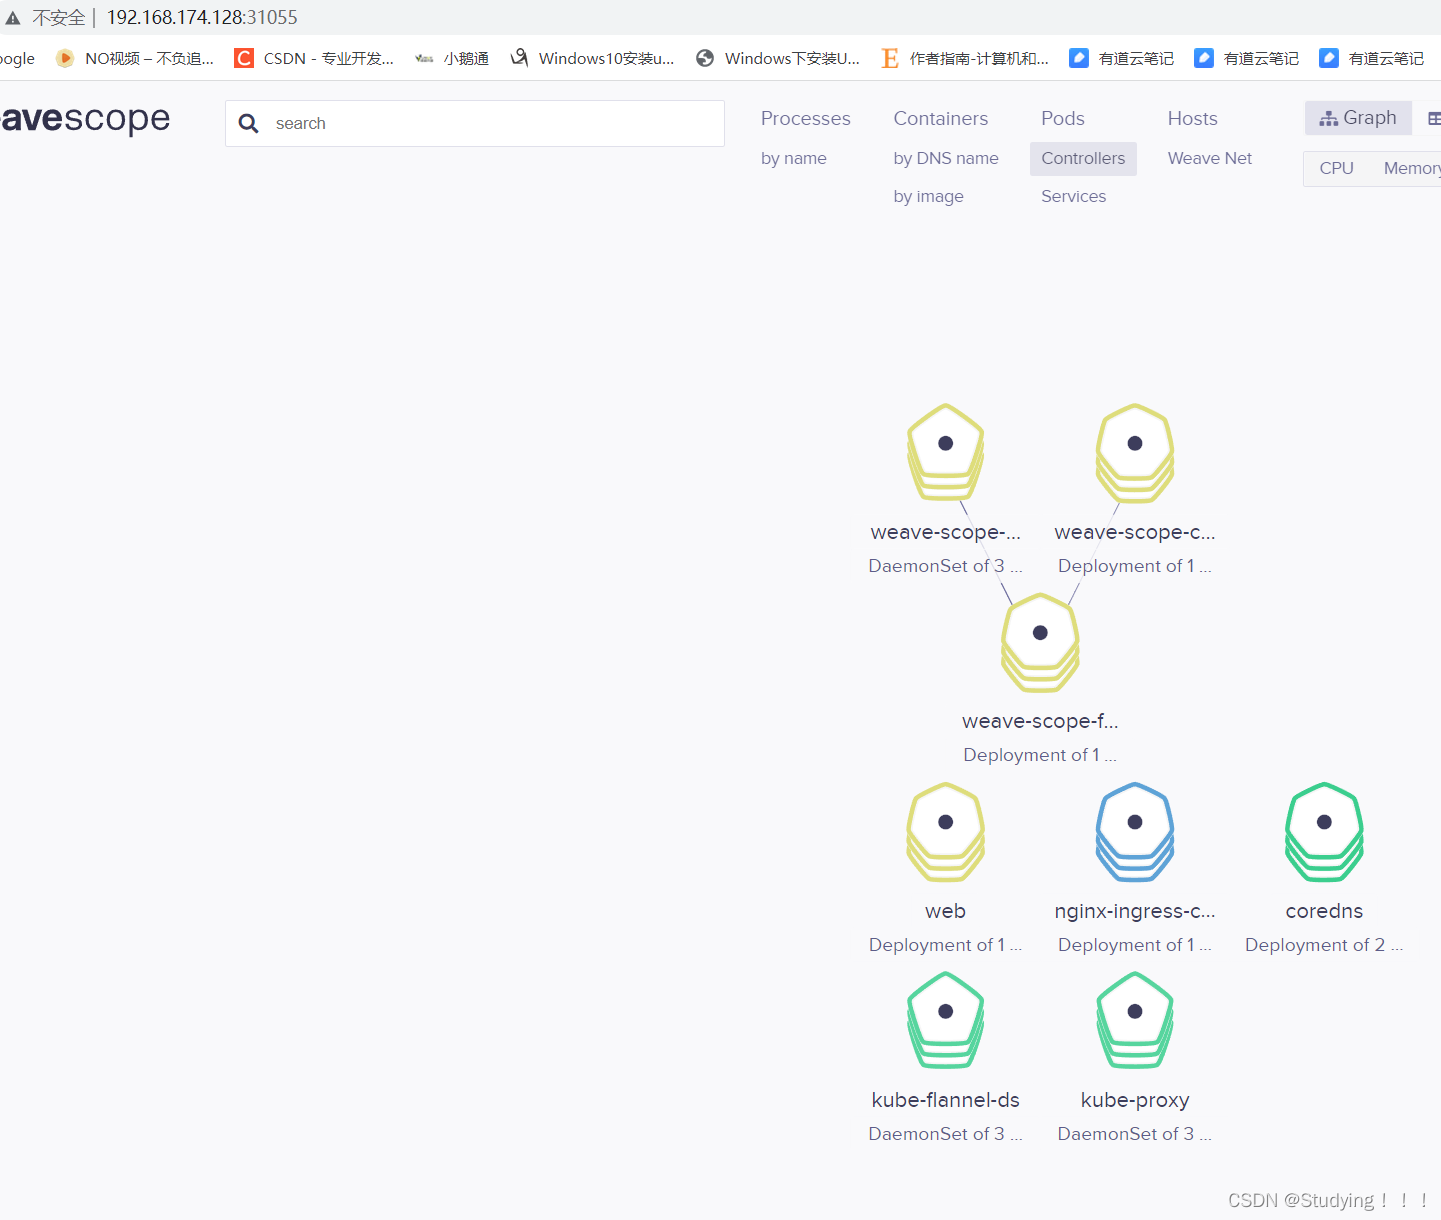Click 'Deployment of 1 ...' under nginx-ingress-c...
1441x1220 pixels.
click(1135, 945)
